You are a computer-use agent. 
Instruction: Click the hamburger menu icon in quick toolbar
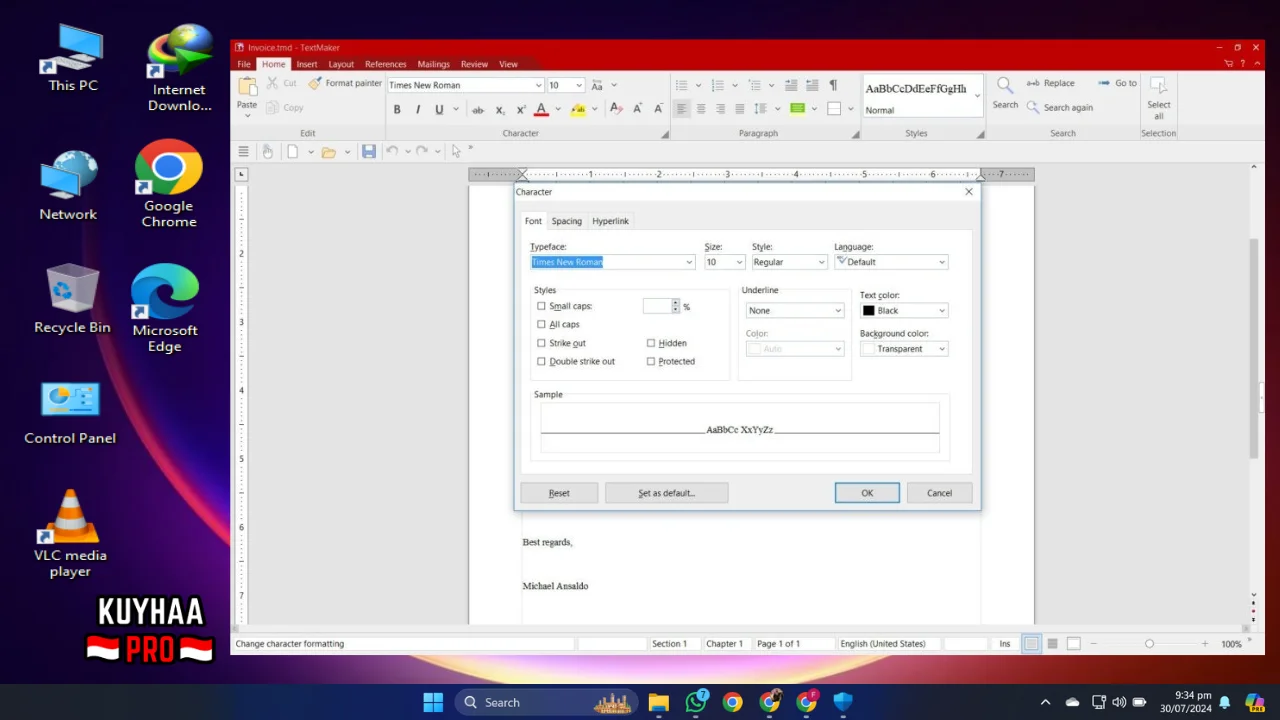click(243, 151)
